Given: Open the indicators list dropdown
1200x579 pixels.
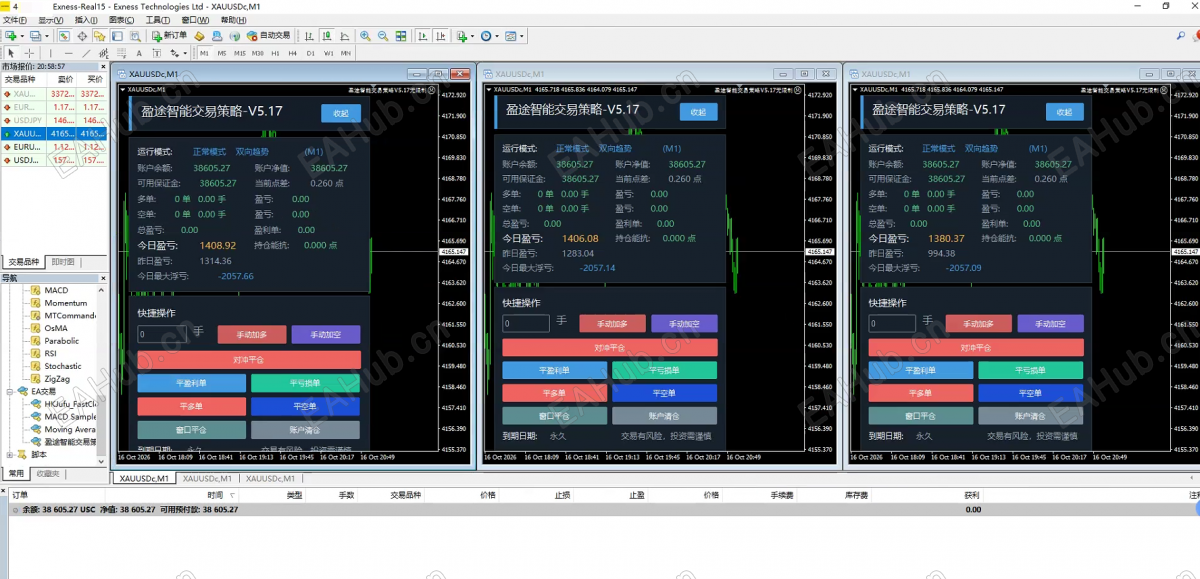Looking at the screenshot, I should click(x=472, y=36).
